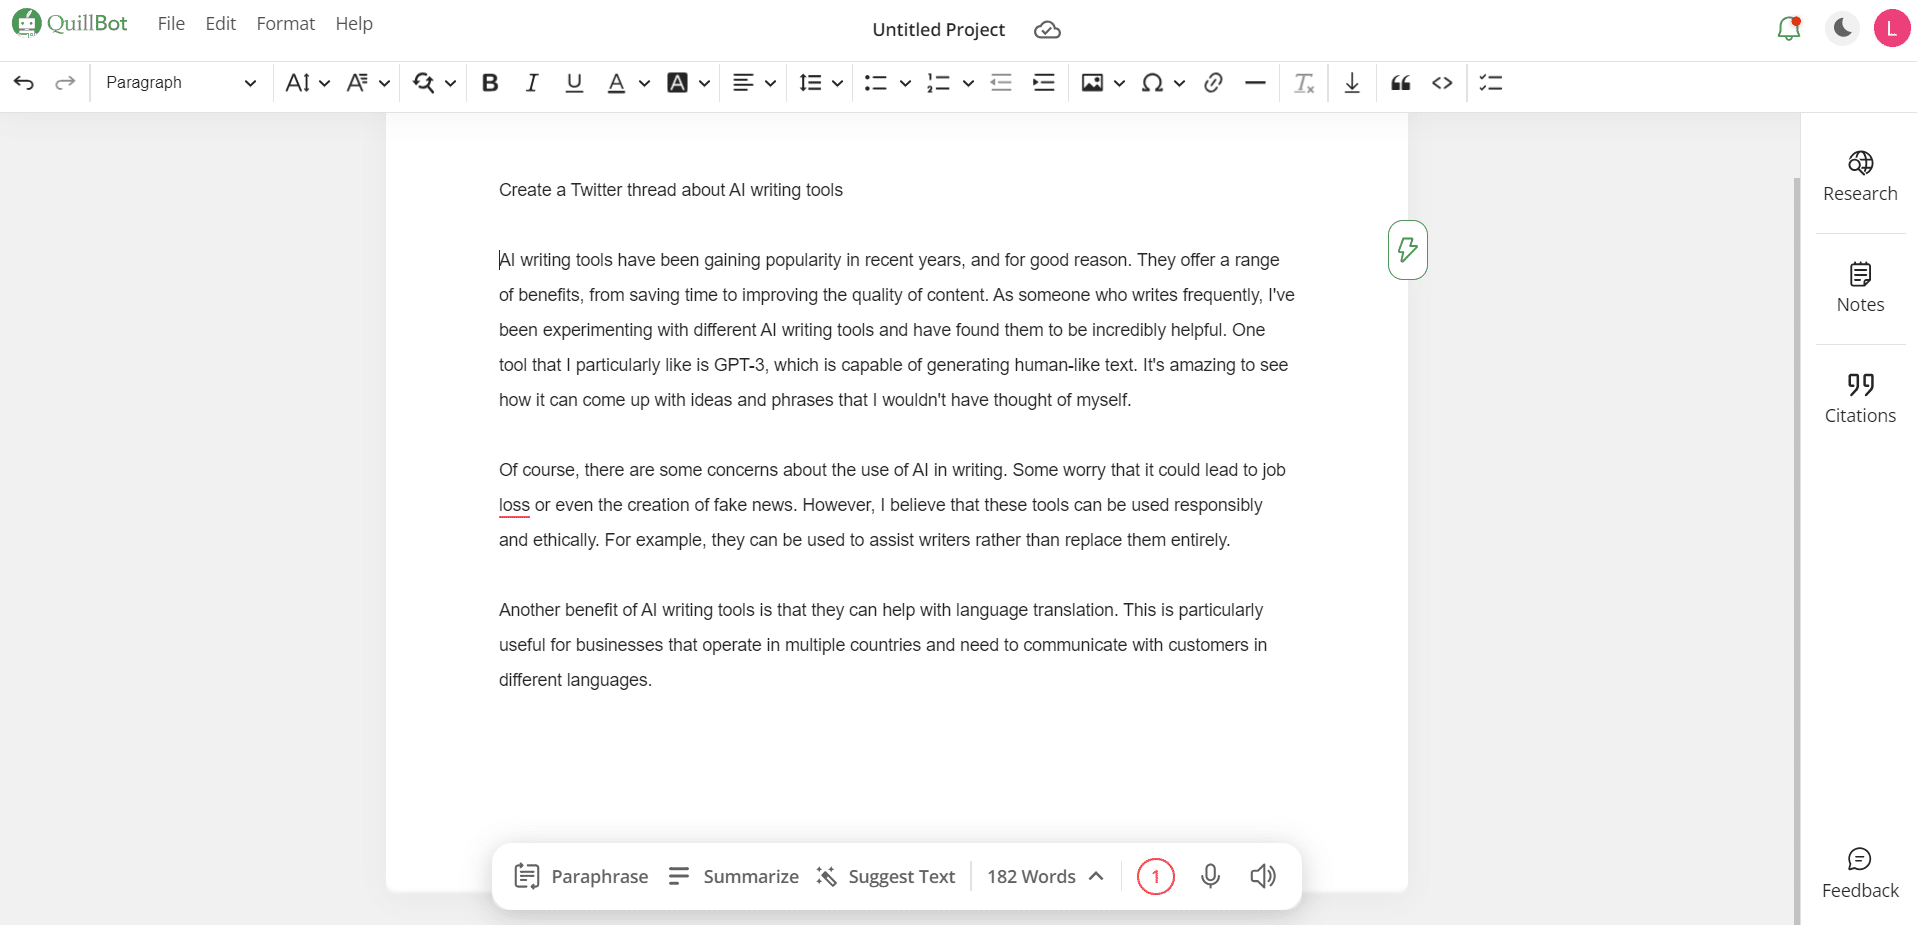Open the Citations side panel
This screenshot has width=1917, height=925.
1860,399
